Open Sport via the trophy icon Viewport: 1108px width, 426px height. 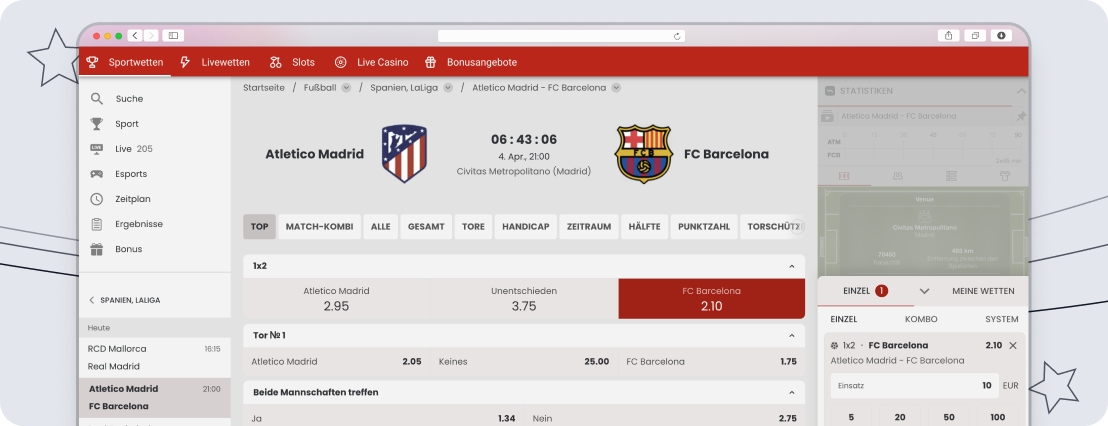click(97, 124)
